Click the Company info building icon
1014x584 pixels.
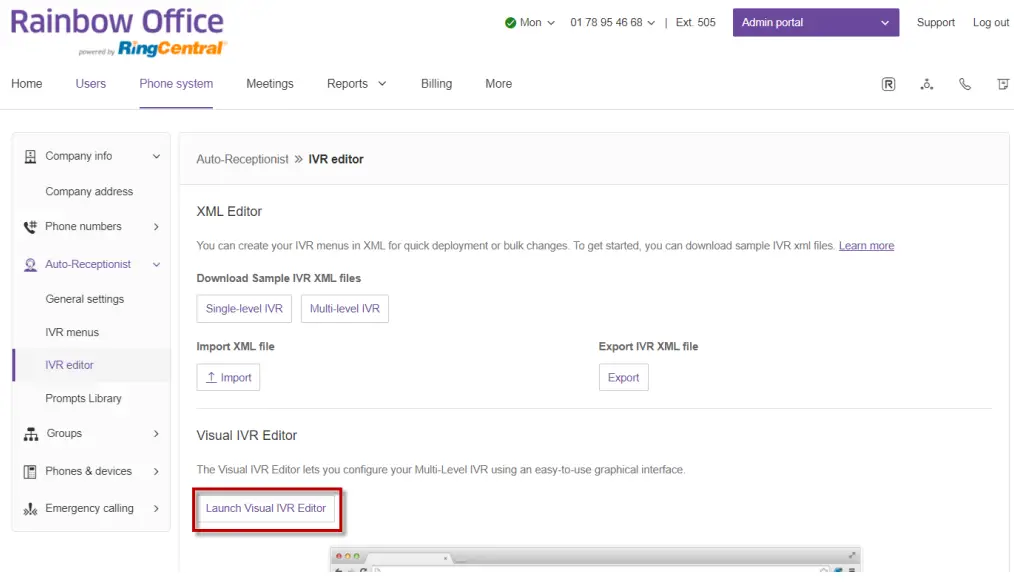30,156
